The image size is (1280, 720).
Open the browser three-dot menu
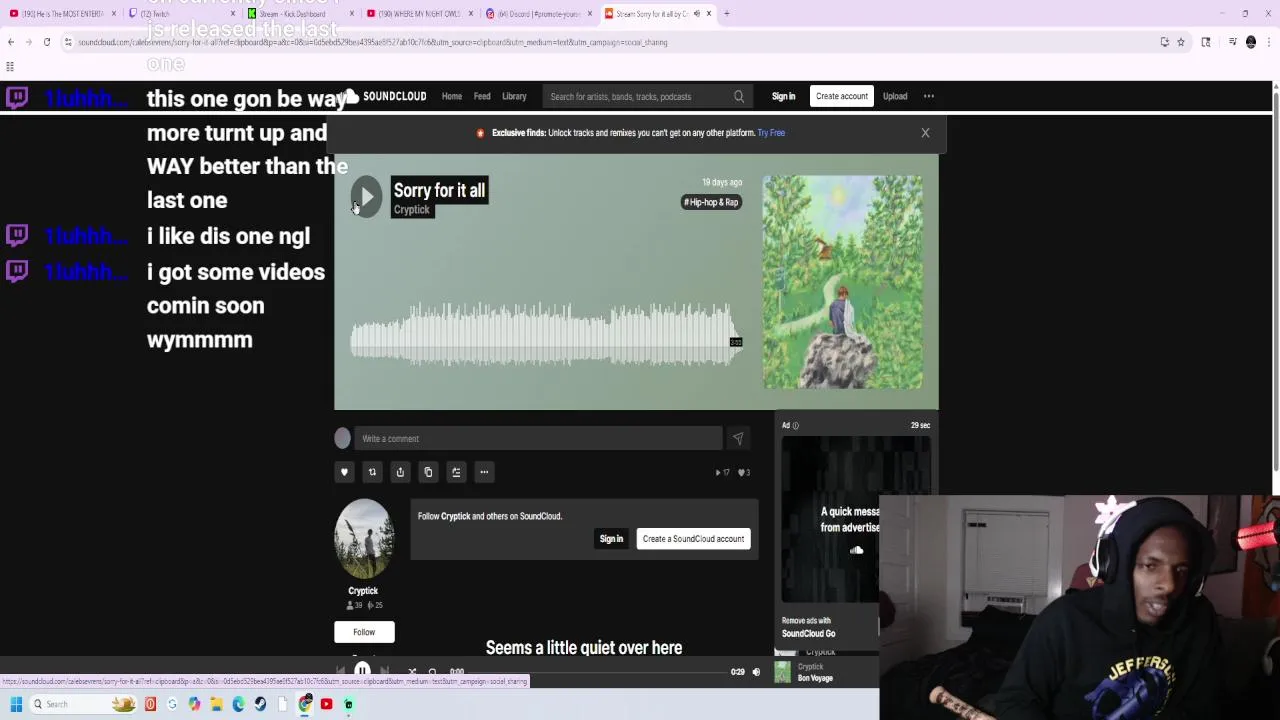tap(1269, 42)
